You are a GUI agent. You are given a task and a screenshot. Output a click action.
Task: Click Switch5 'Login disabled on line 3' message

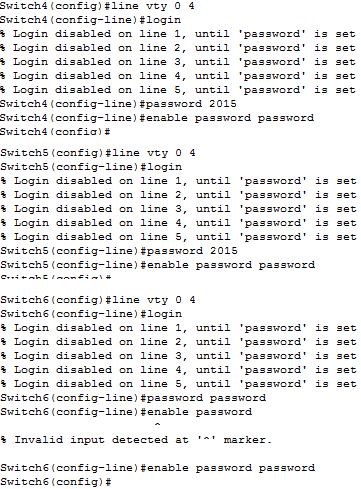pyautogui.click(x=178, y=209)
